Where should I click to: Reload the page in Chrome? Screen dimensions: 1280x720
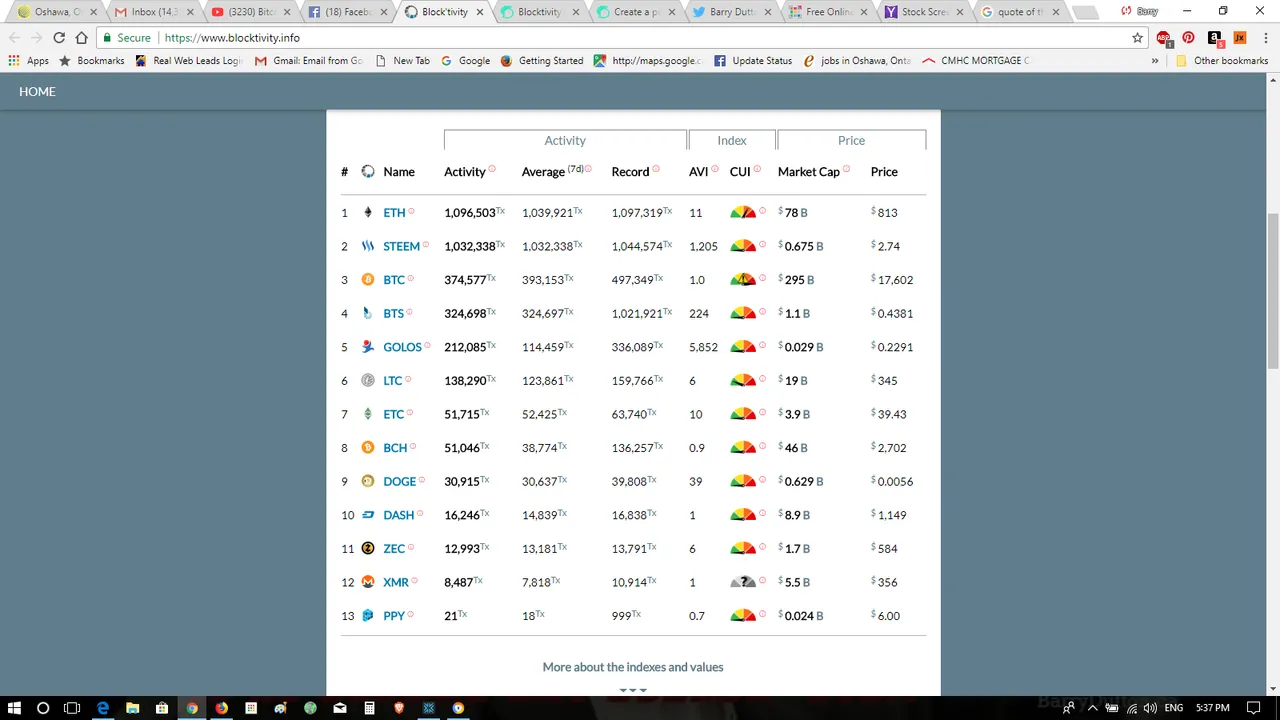(x=59, y=38)
